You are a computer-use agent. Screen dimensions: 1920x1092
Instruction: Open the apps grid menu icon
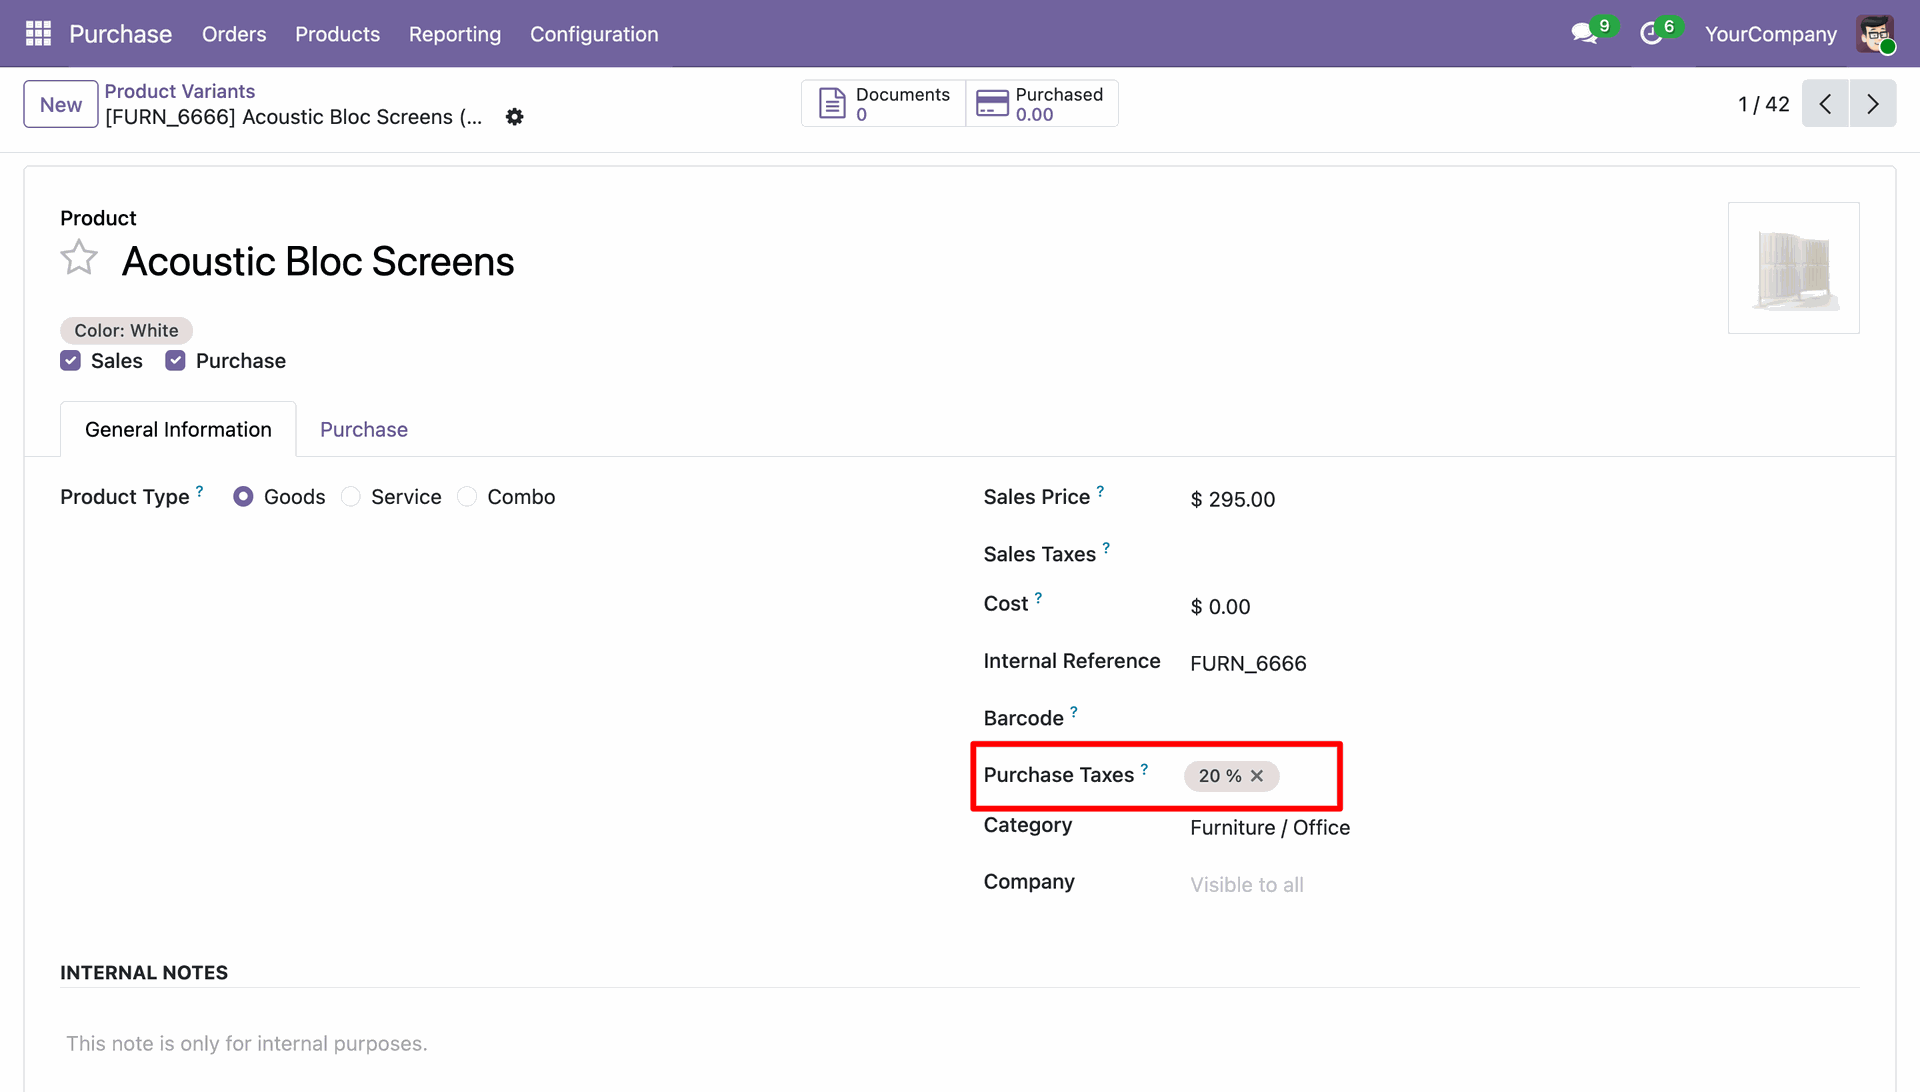pyautogui.click(x=38, y=34)
